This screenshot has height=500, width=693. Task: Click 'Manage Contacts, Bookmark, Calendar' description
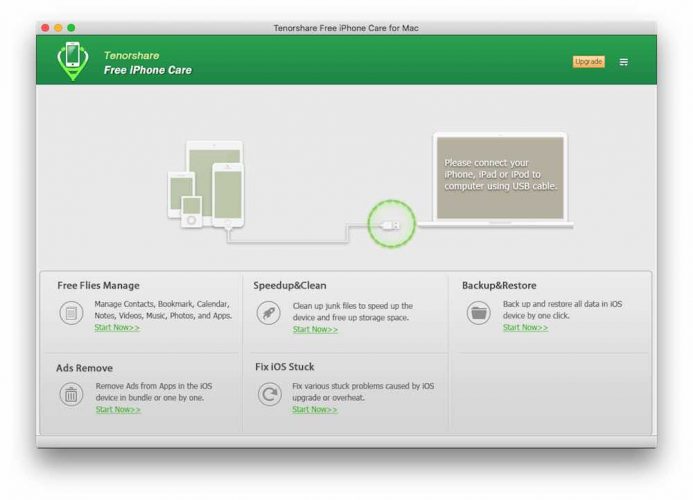tap(163, 310)
